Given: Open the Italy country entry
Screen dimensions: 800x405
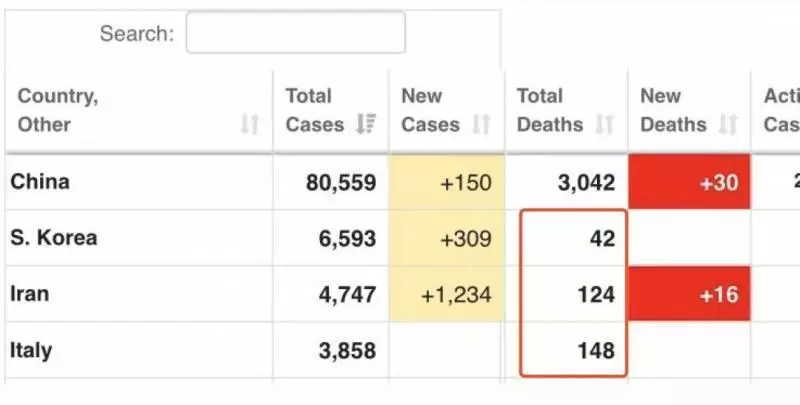Looking at the screenshot, I should point(31,350).
